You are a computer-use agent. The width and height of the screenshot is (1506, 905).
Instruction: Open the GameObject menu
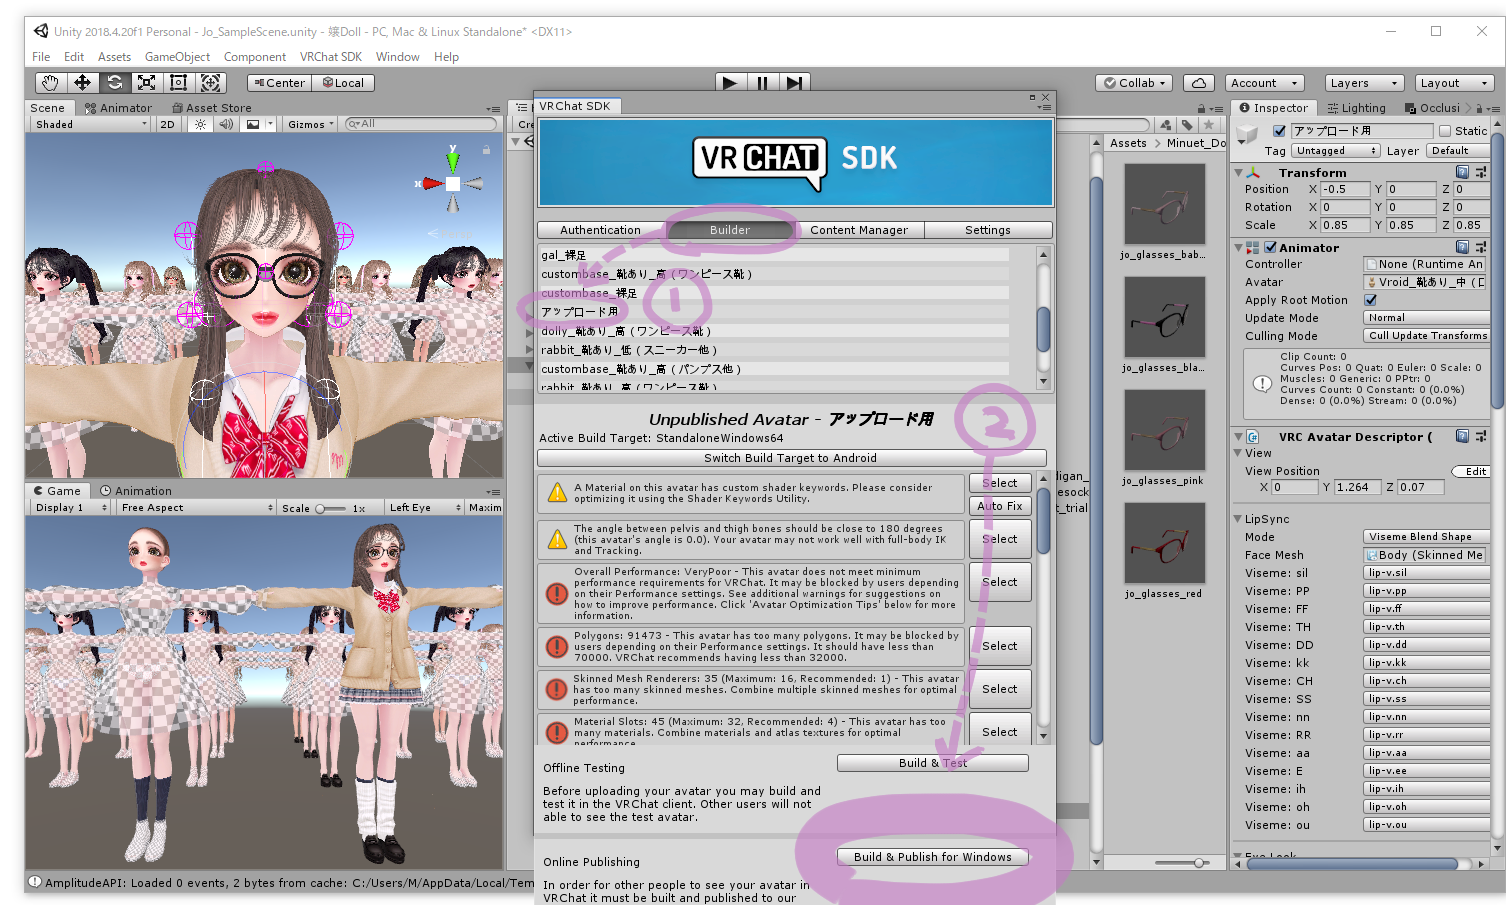point(177,57)
